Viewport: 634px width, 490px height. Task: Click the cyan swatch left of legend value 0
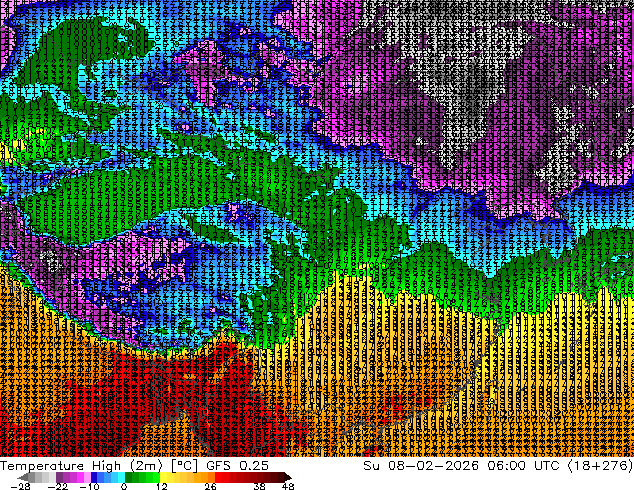coord(121,477)
